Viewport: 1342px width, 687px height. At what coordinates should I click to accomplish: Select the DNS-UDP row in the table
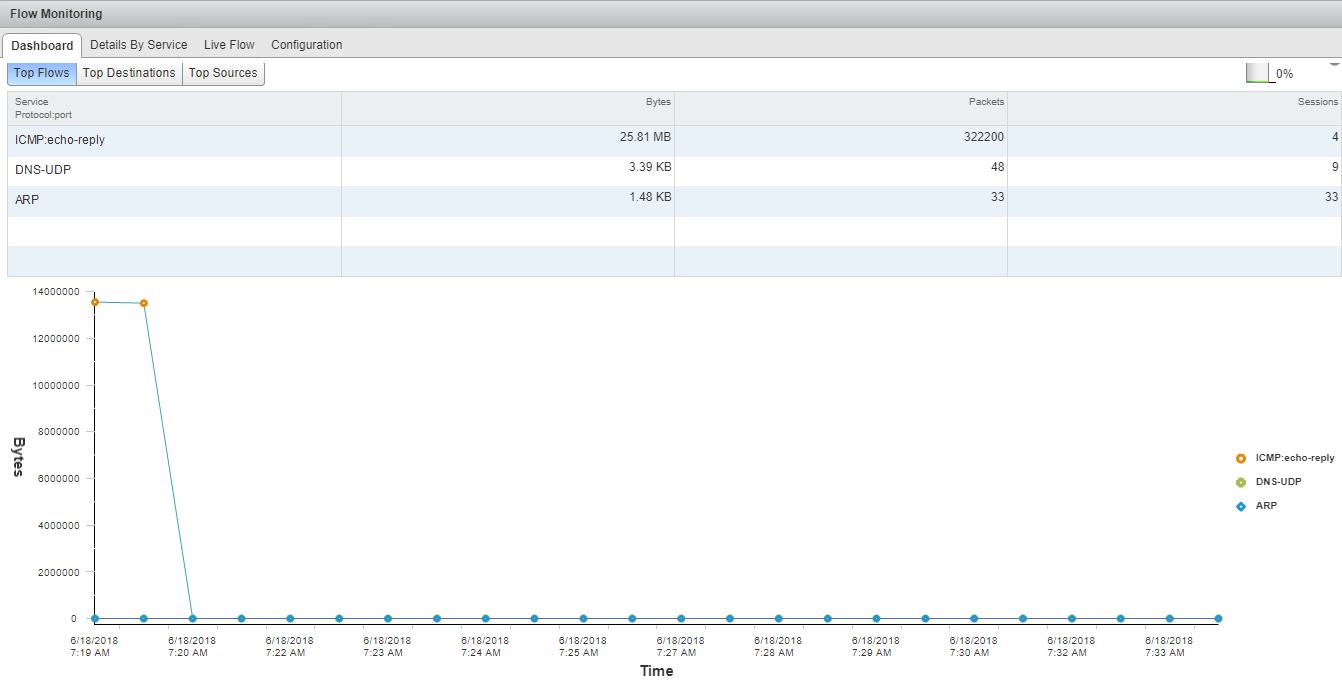click(x=43, y=170)
